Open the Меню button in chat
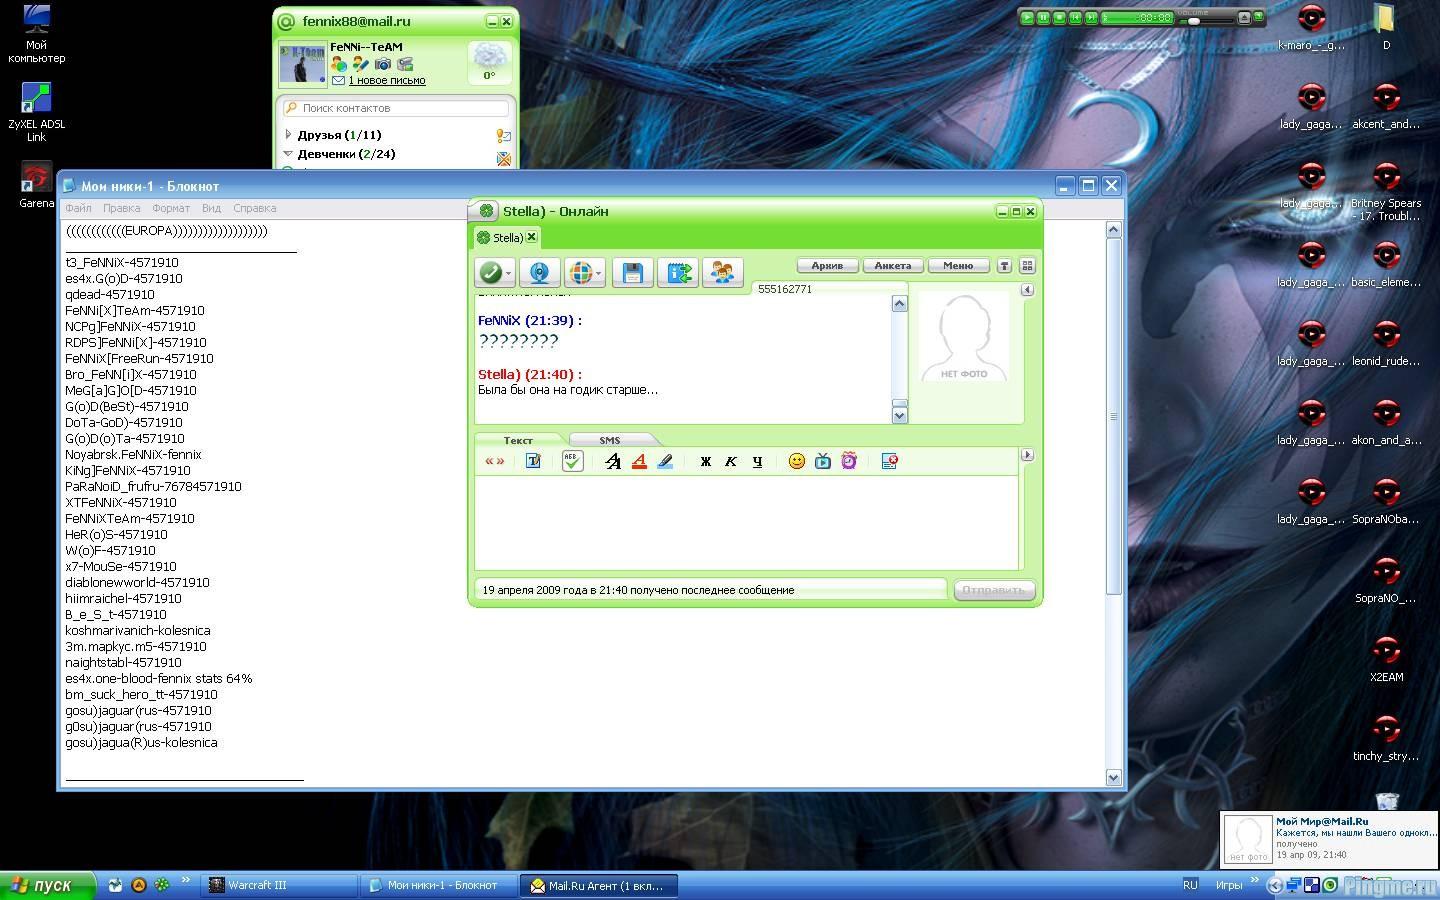This screenshot has width=1440, height=900. [x=957, y=266]
